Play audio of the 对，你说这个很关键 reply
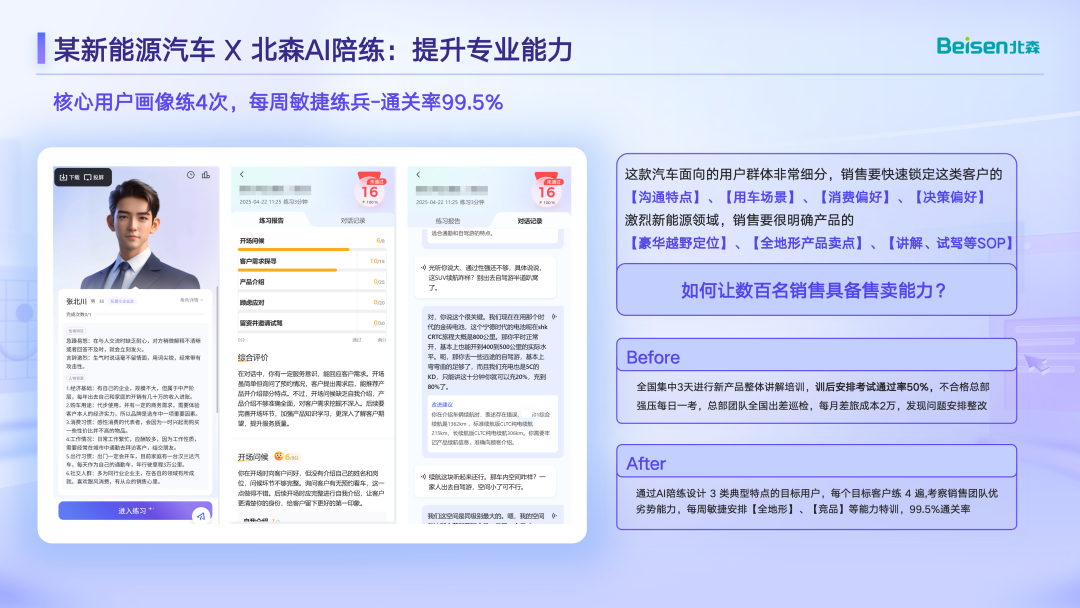This screenshot has height=608, width=1080. point(554,317)
